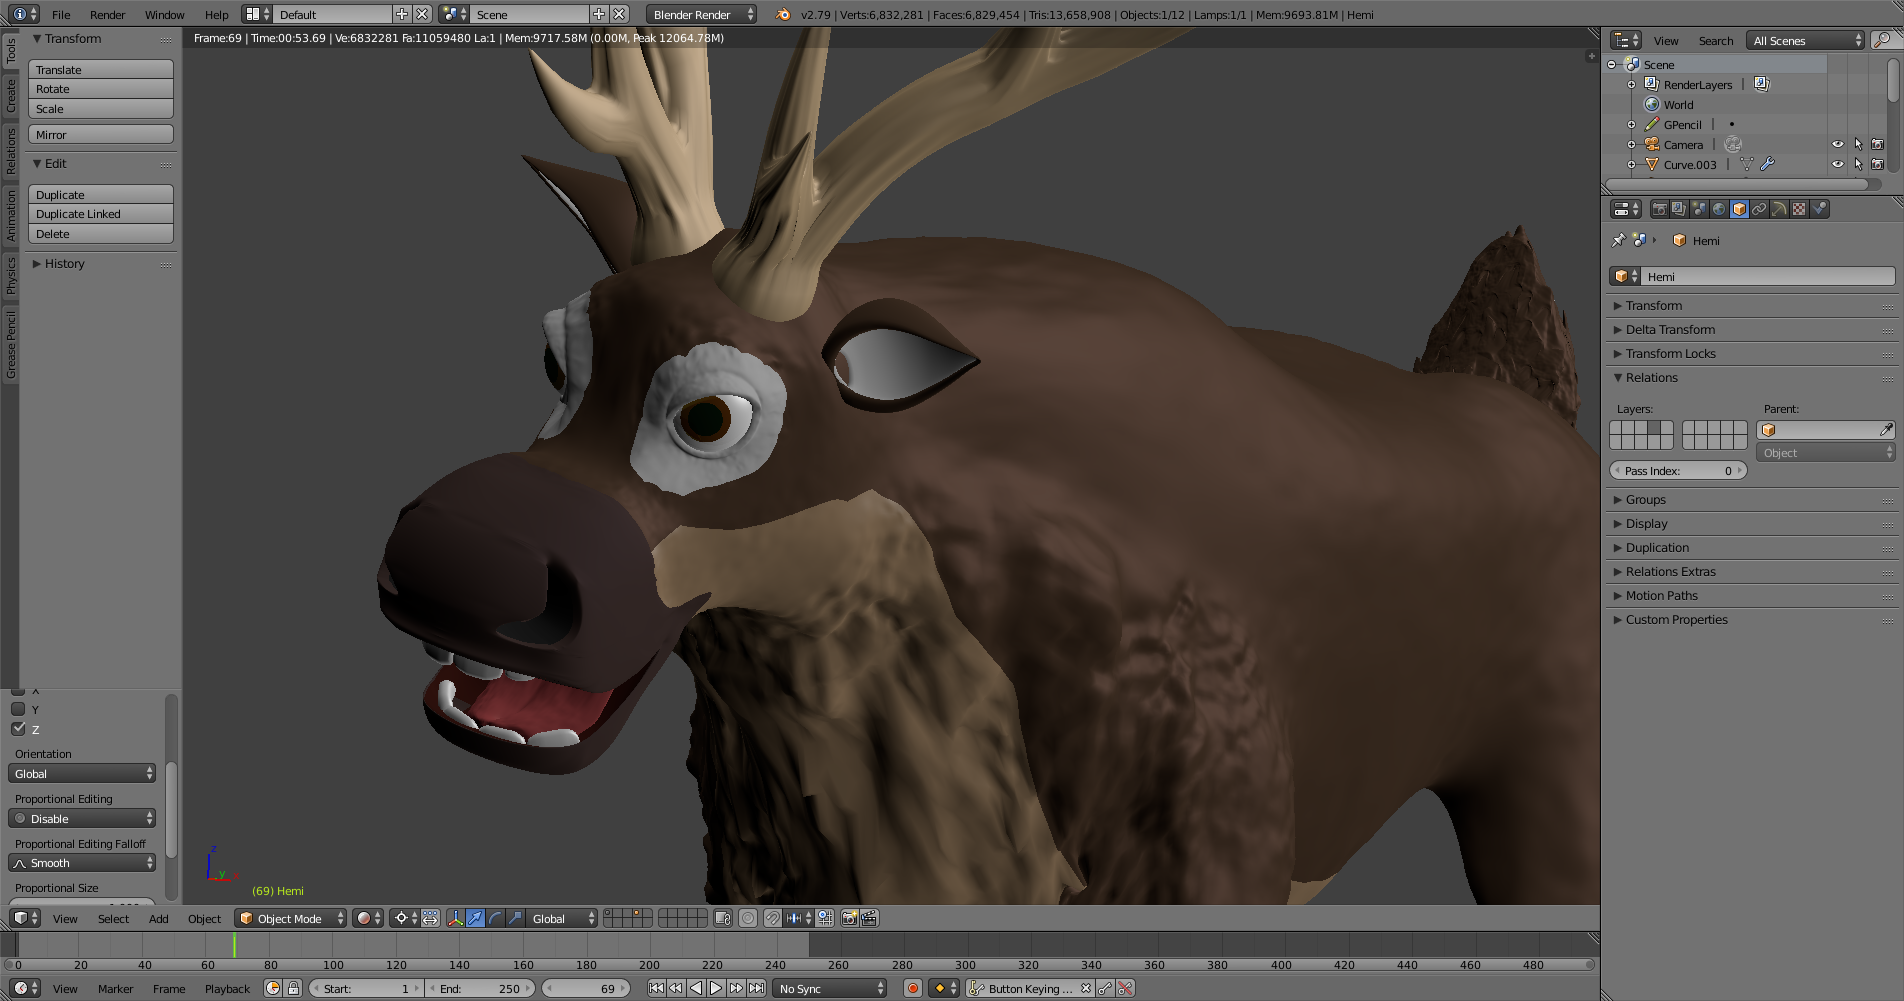Click the object name field Hemi
Viewport: 1904px width, 1001px height.
point(1767,276)
